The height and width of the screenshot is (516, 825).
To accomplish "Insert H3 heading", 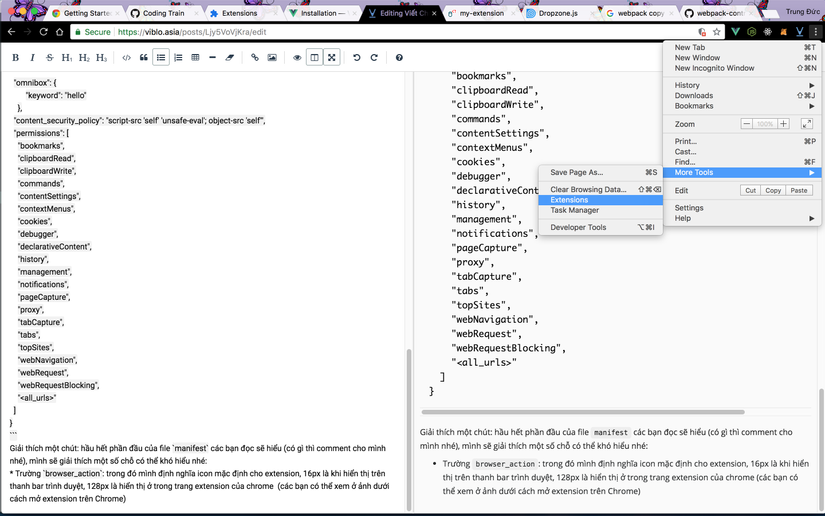I will point(102,58).
